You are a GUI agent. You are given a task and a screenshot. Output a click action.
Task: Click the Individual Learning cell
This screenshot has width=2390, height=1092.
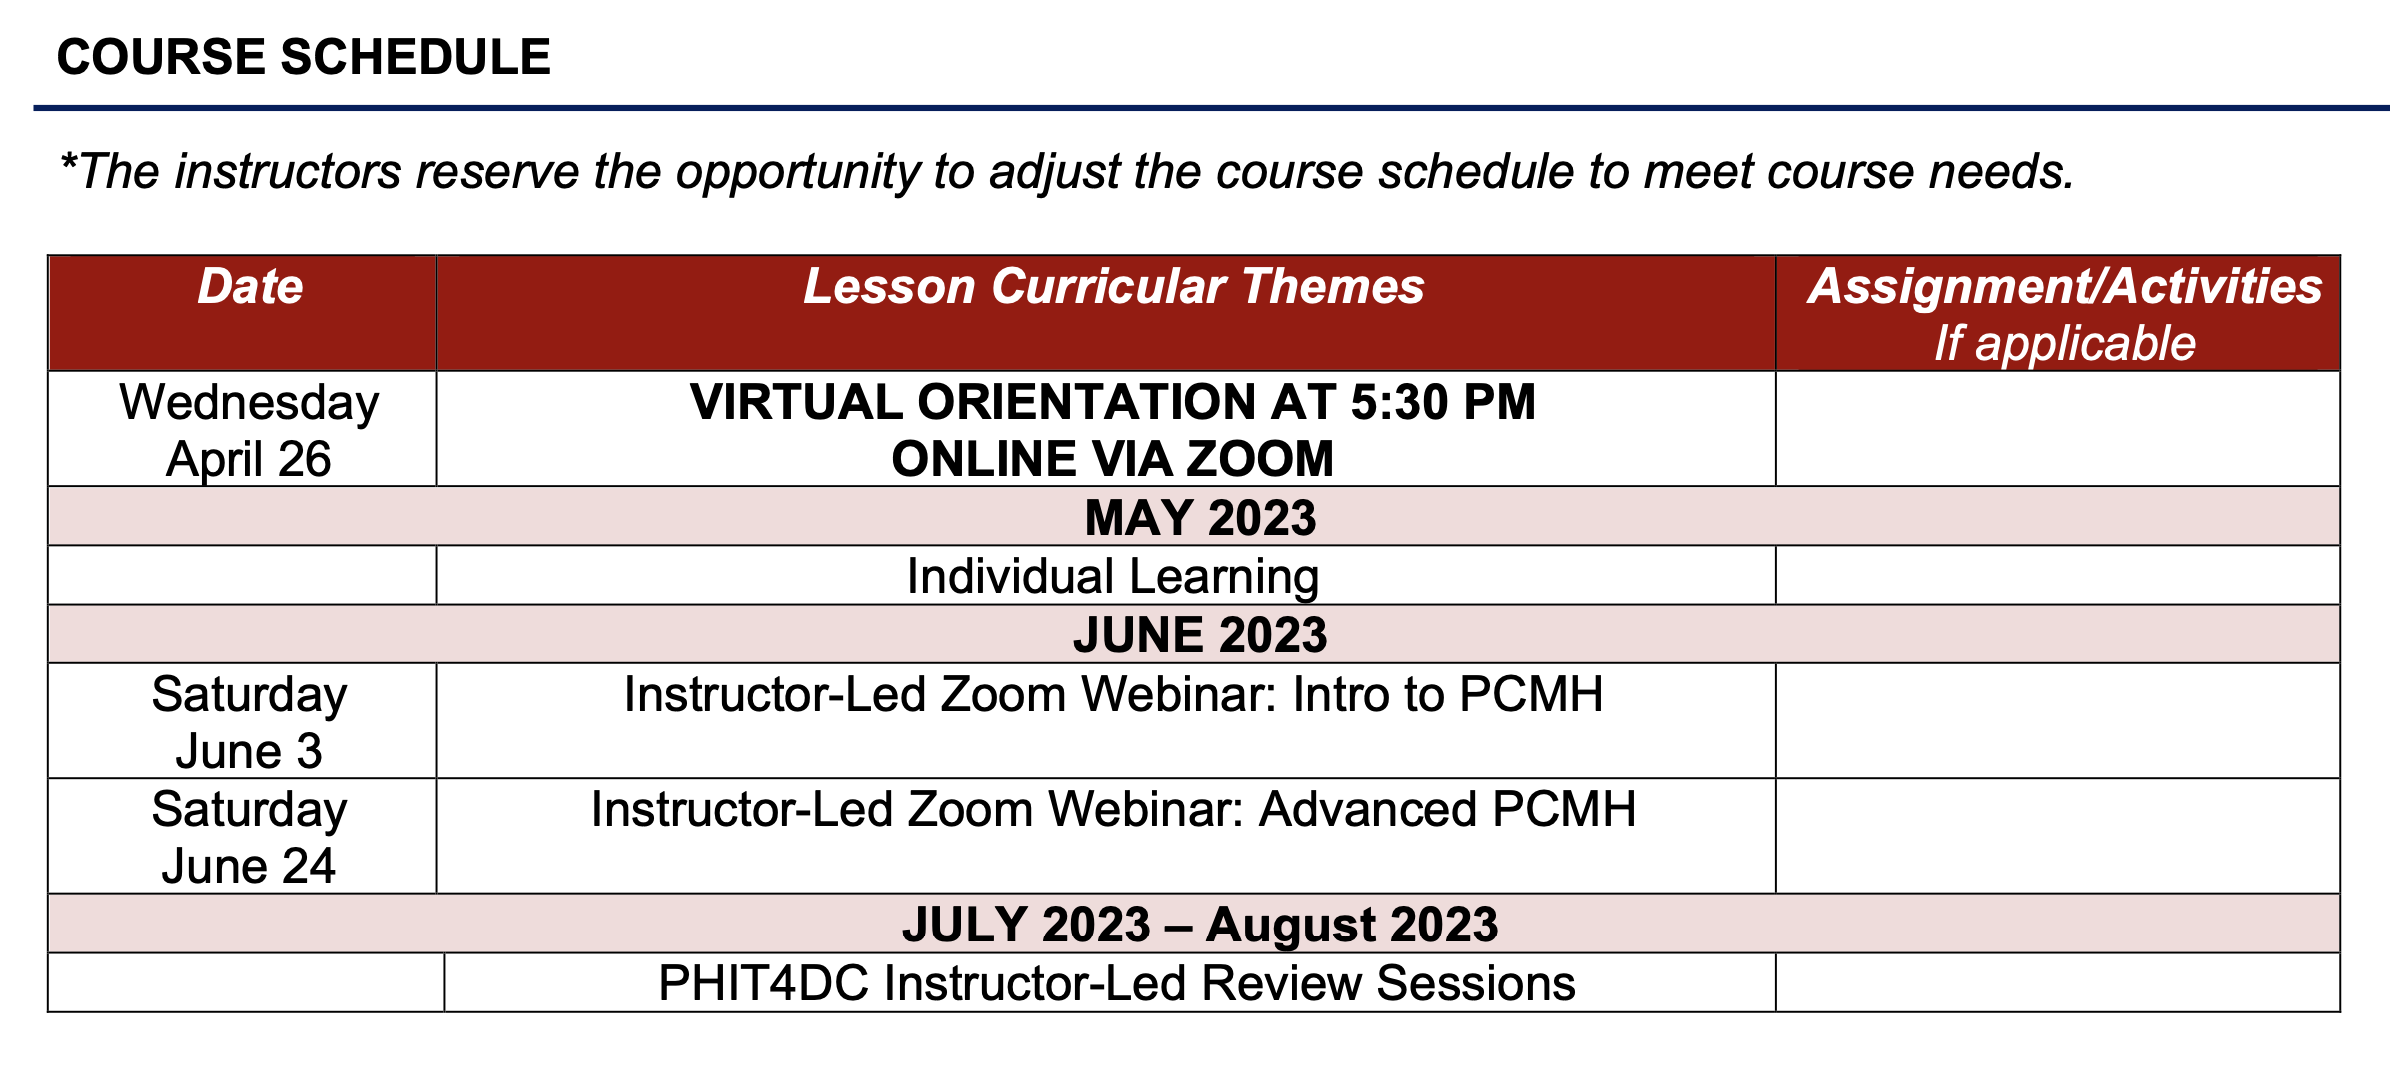pos(1112,577)
